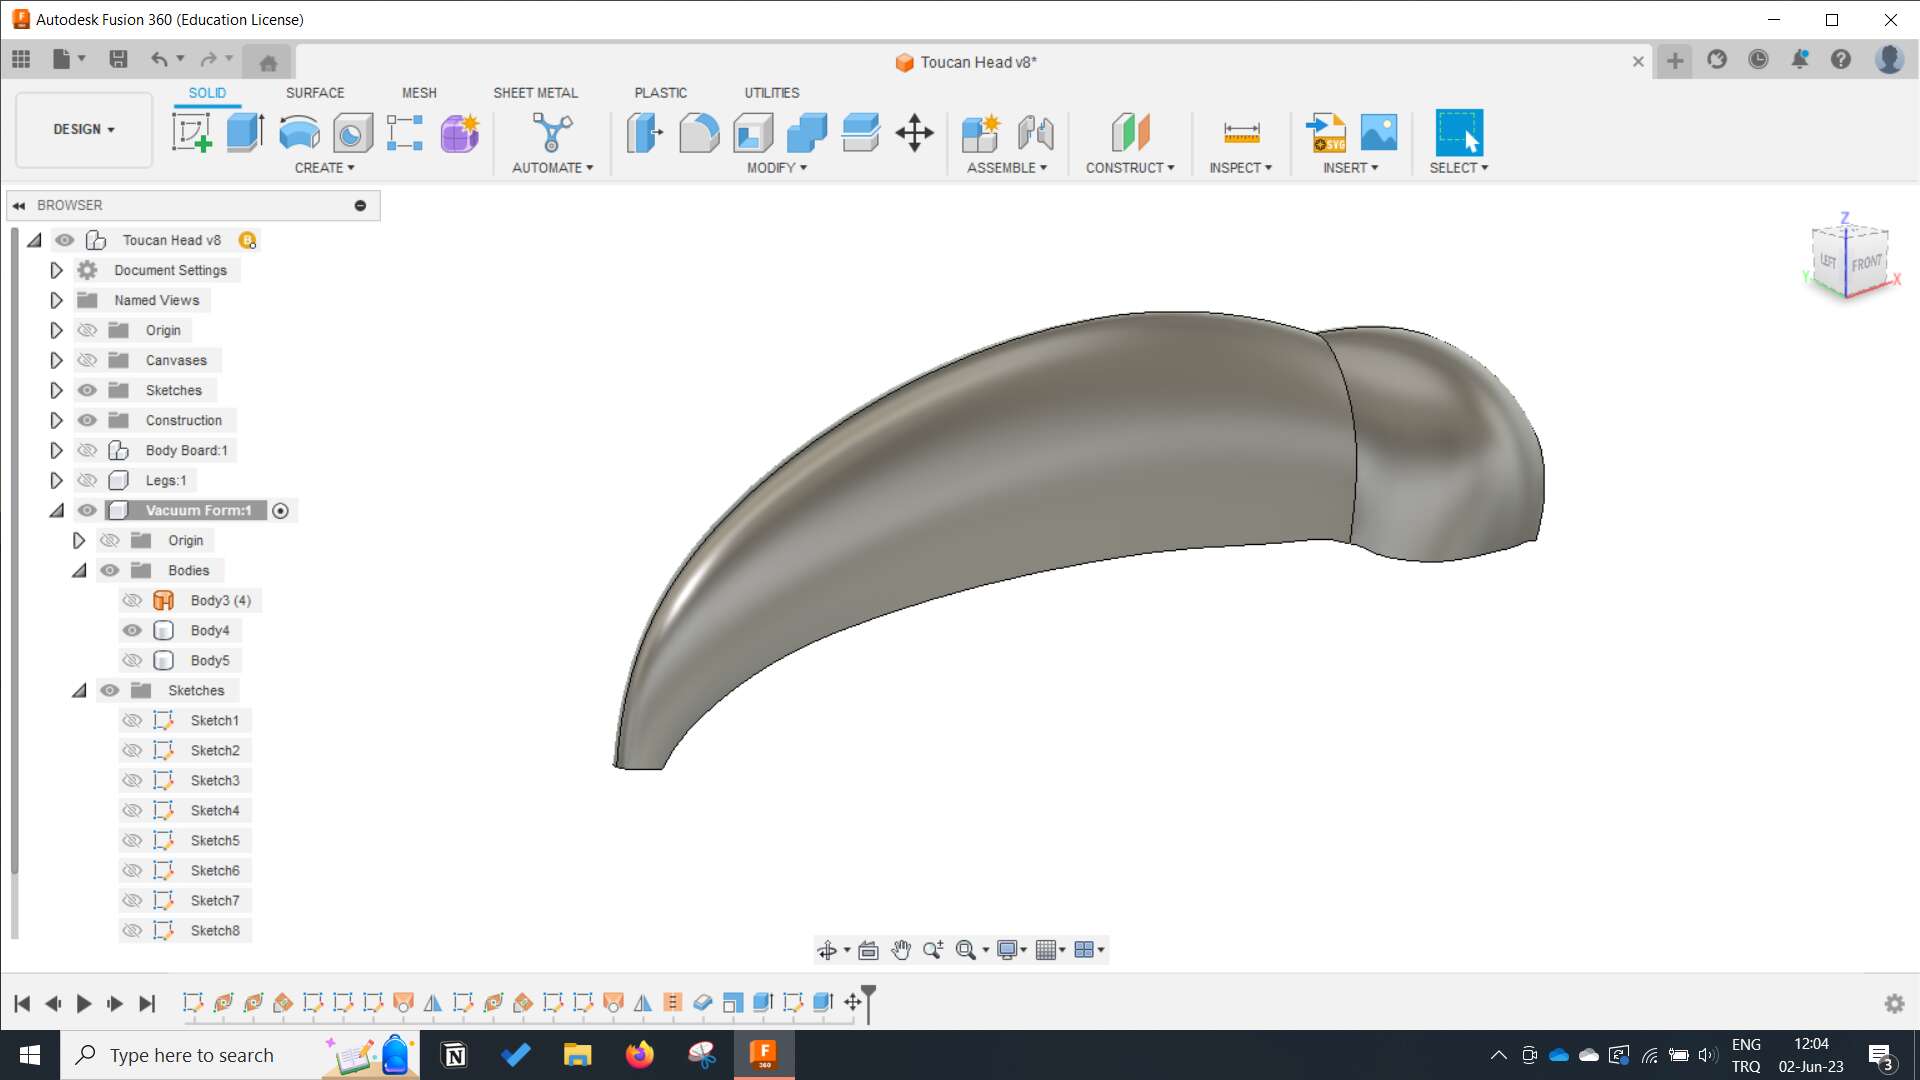The image size is (1920, 1080).
Task: Select the Fillet tool
Action: pos(699,132)
